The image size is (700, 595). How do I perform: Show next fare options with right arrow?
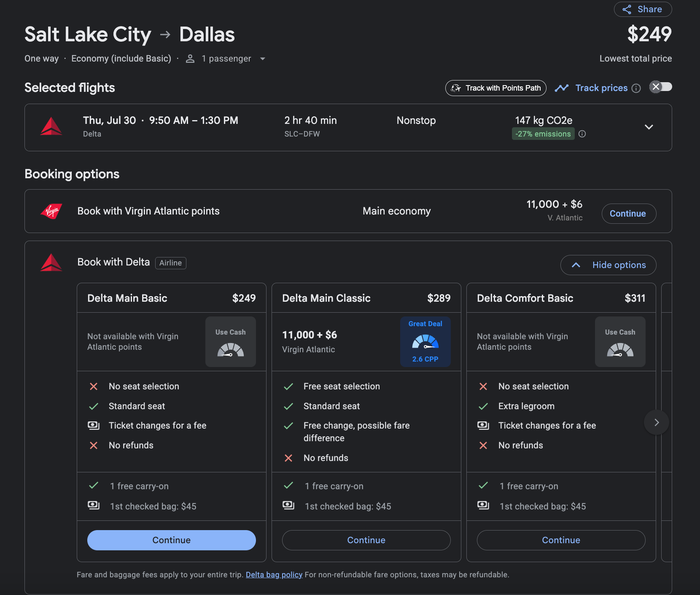[656, 422]
